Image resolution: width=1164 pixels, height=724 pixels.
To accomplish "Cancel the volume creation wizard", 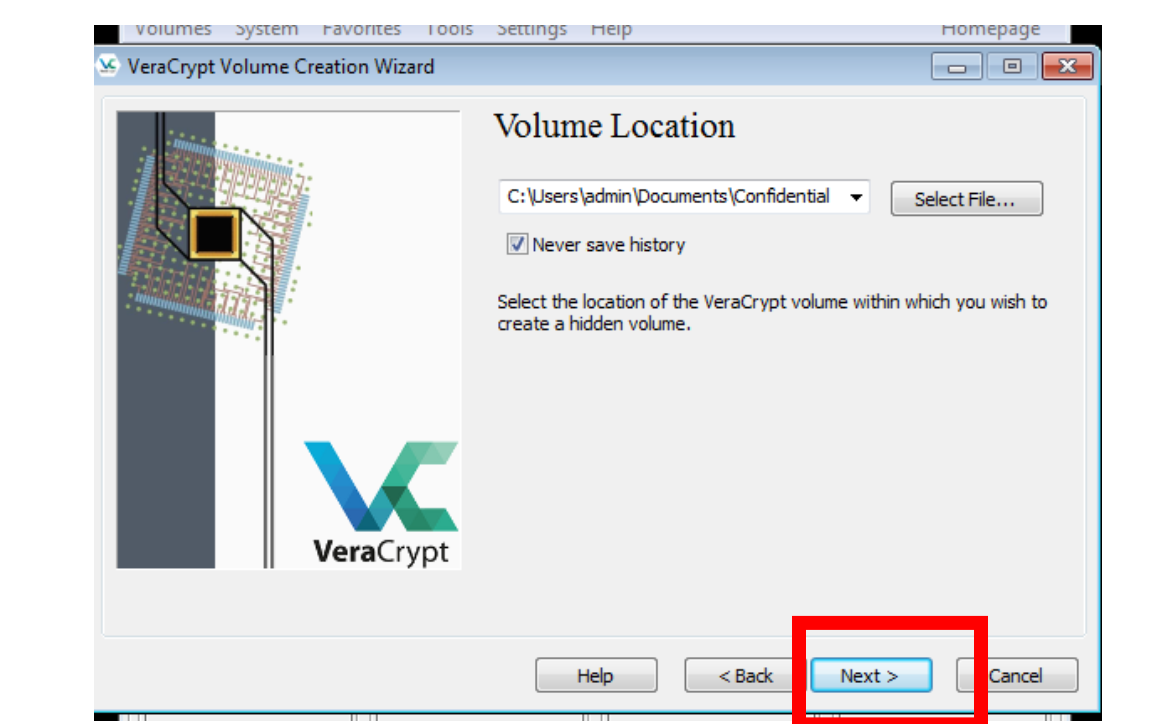I will tap(1017, 675).
